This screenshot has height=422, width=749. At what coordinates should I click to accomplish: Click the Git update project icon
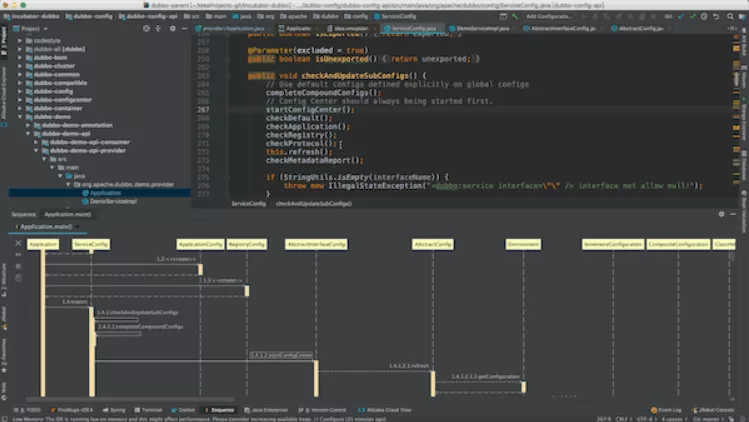(x=681, y=16)
